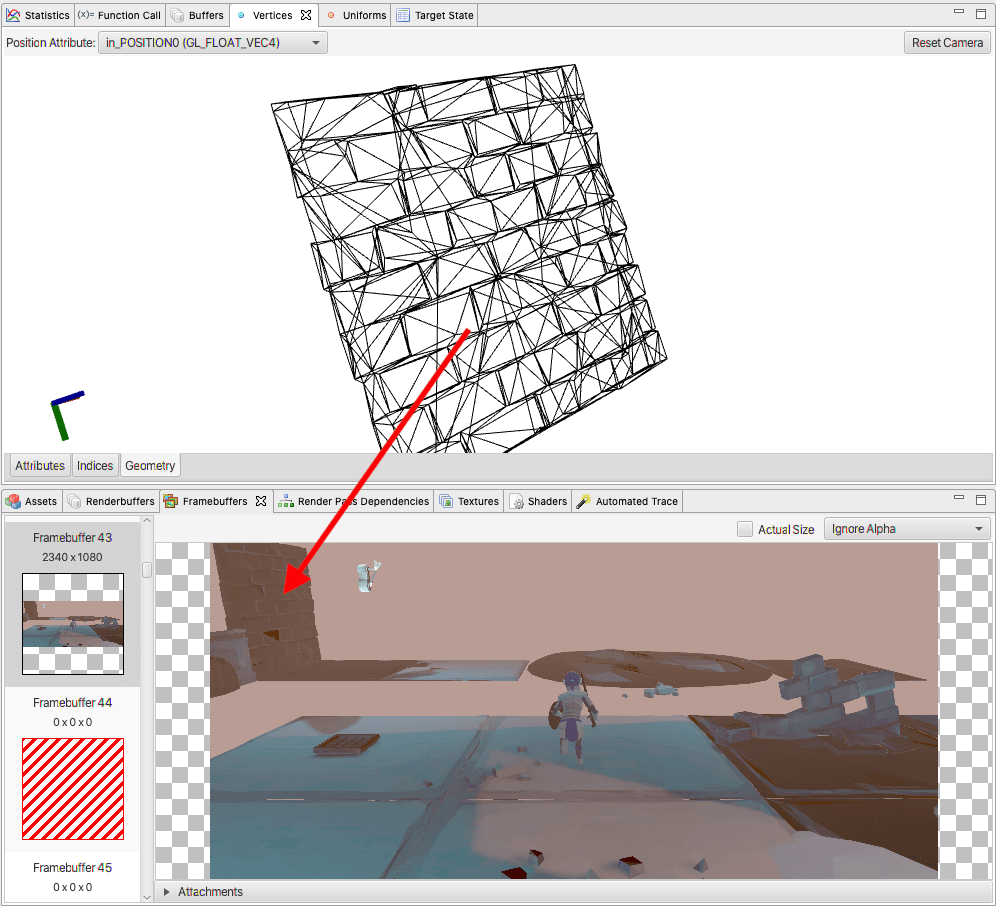Click the Assets tab icon
Screen dimensions: 996x906
click(13, 501)
